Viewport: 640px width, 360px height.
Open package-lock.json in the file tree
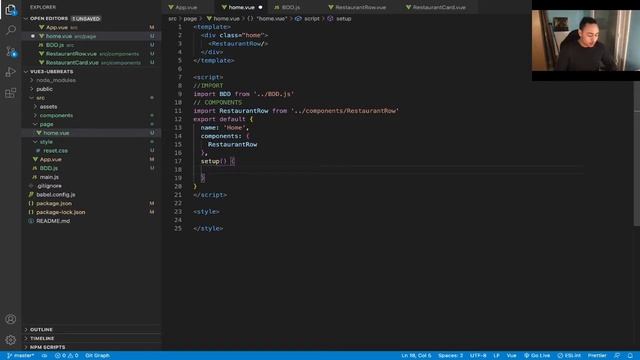(x=91, y=212)
